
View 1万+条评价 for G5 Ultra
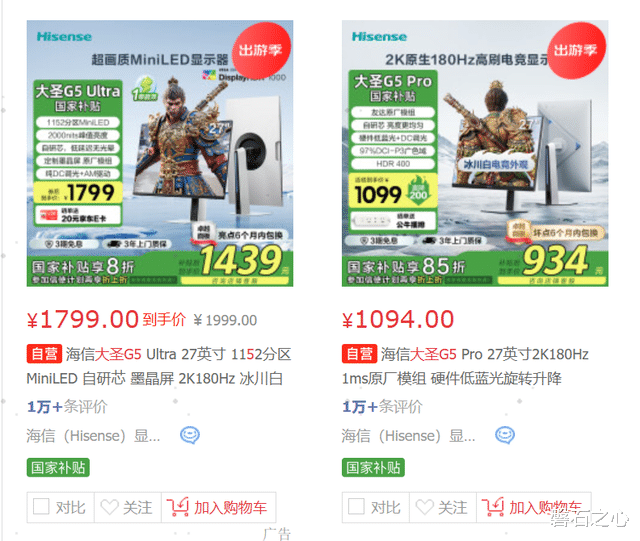pyautogui.click(x=67, y=407)
